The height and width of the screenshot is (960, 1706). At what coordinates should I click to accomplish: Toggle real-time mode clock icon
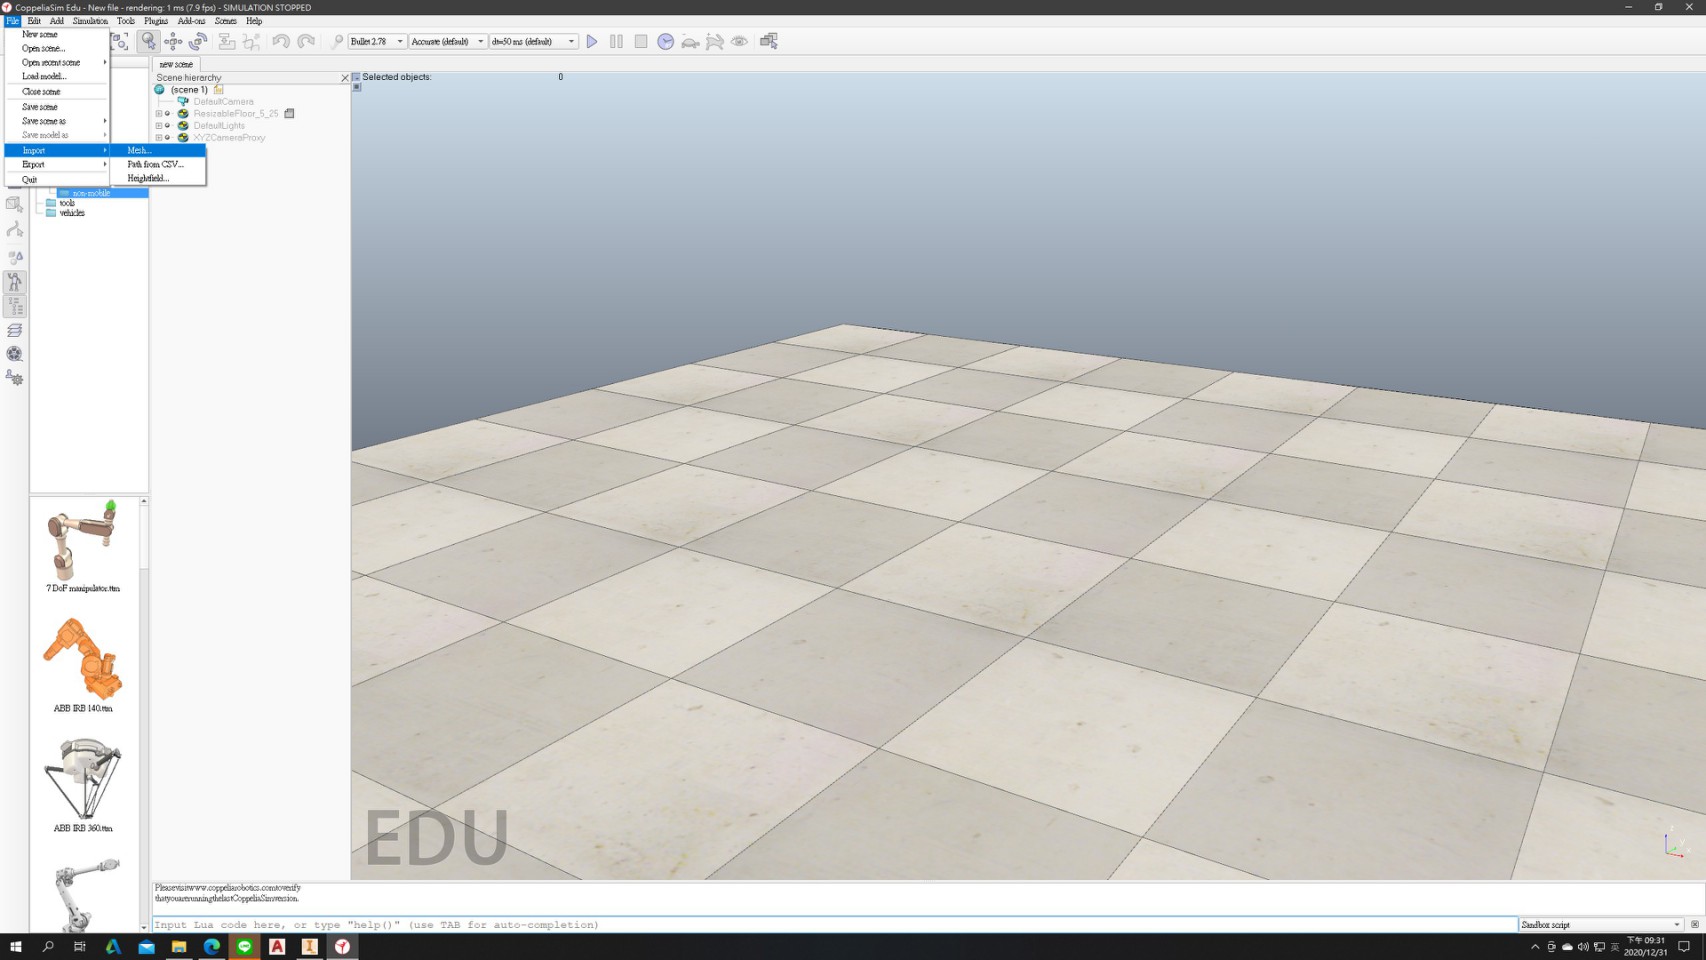click(x=665, y=41)
